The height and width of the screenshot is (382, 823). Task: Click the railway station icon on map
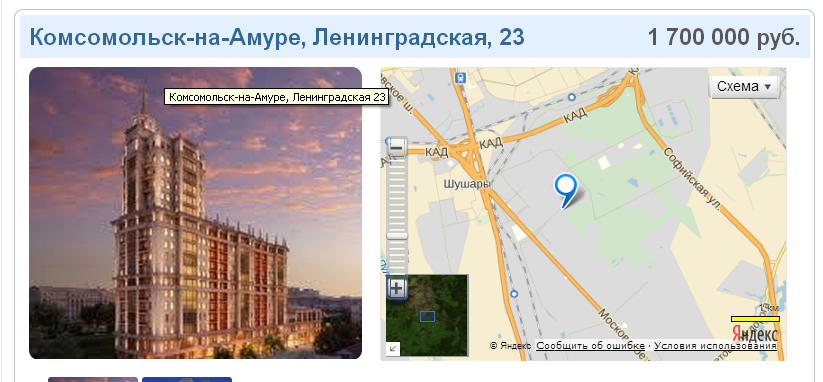pos(460,78)
